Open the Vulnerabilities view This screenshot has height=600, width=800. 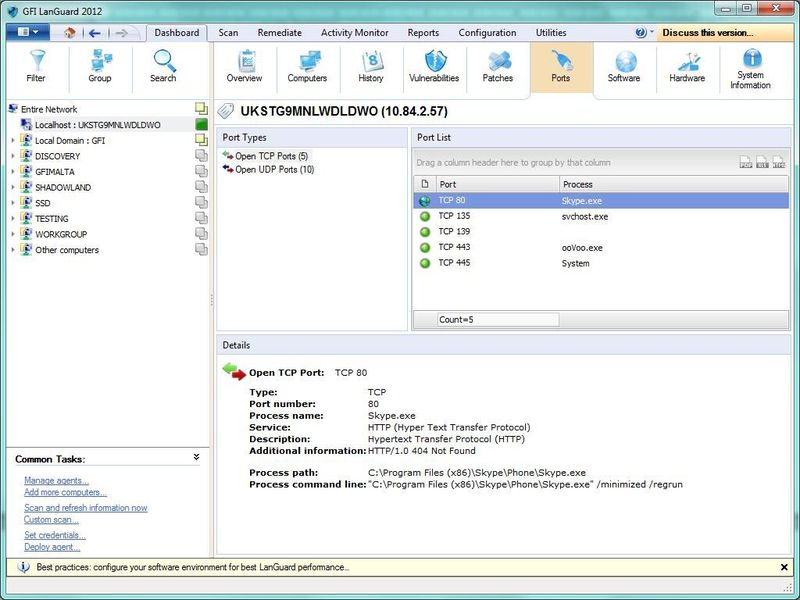tap(434, 66)
